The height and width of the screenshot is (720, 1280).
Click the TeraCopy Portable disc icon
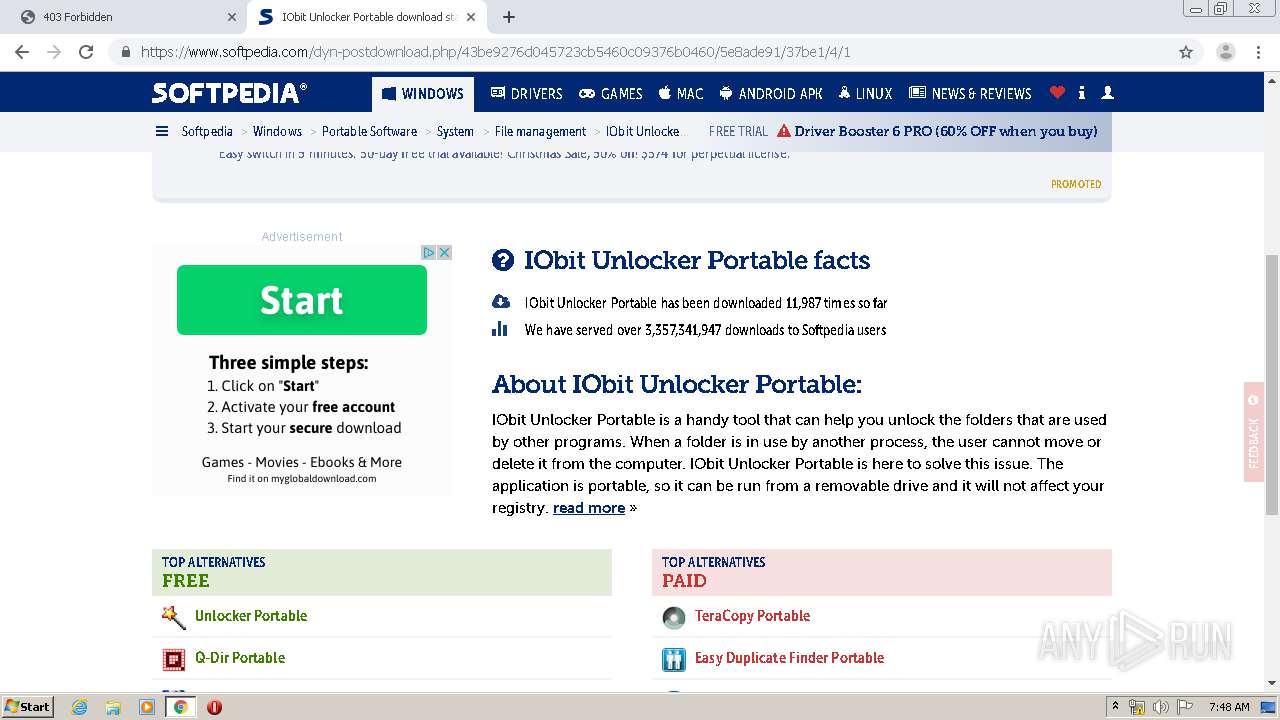pyautogui.click(x=674, y=617)
